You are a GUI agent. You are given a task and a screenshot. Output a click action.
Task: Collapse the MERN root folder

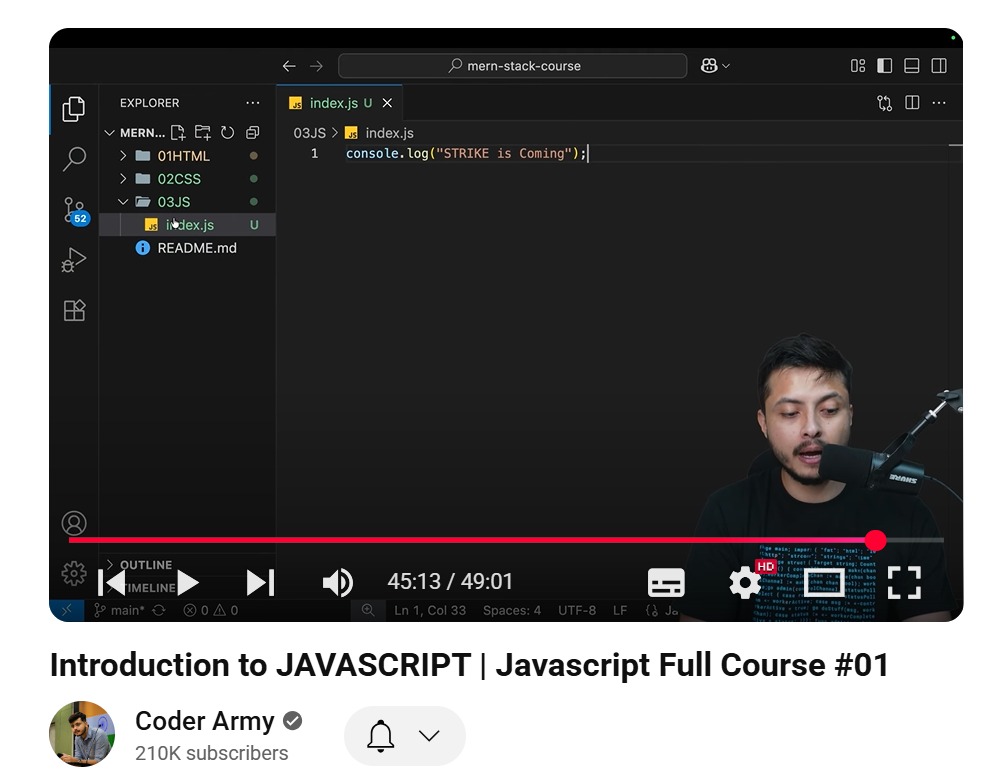(109, 133)
